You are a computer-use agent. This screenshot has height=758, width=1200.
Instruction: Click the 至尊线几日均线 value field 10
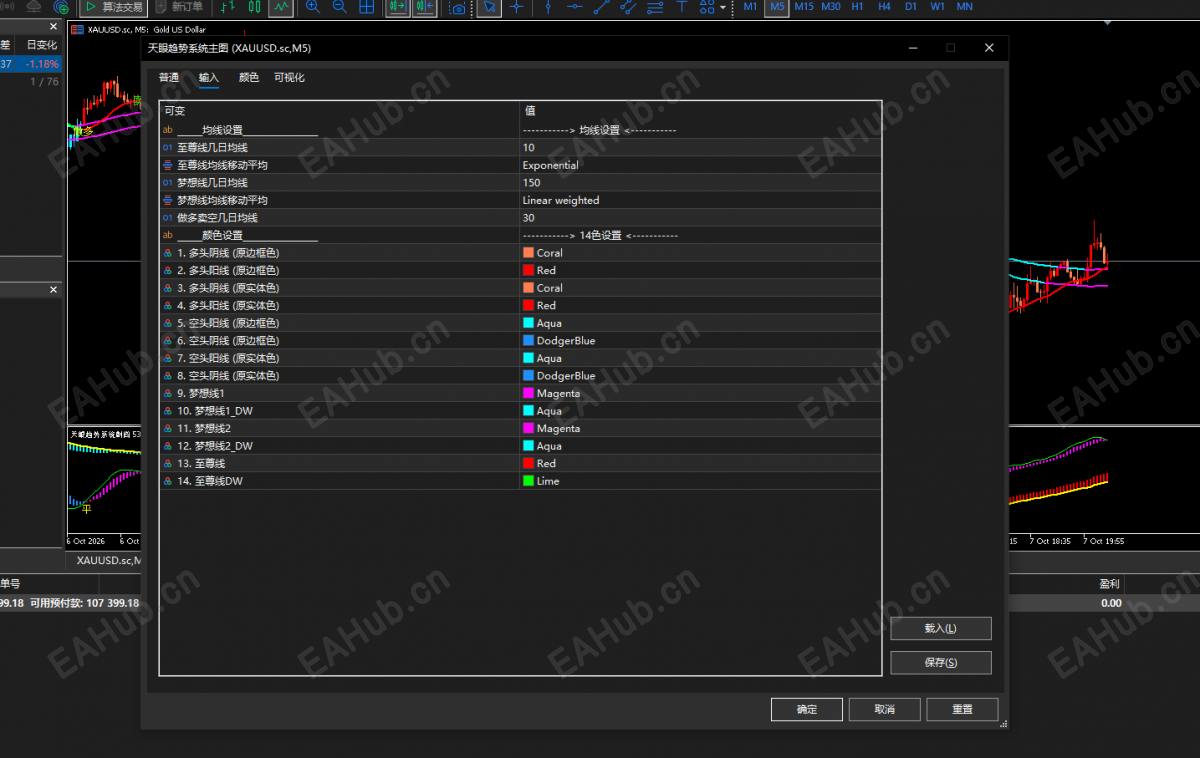(700, 147)
